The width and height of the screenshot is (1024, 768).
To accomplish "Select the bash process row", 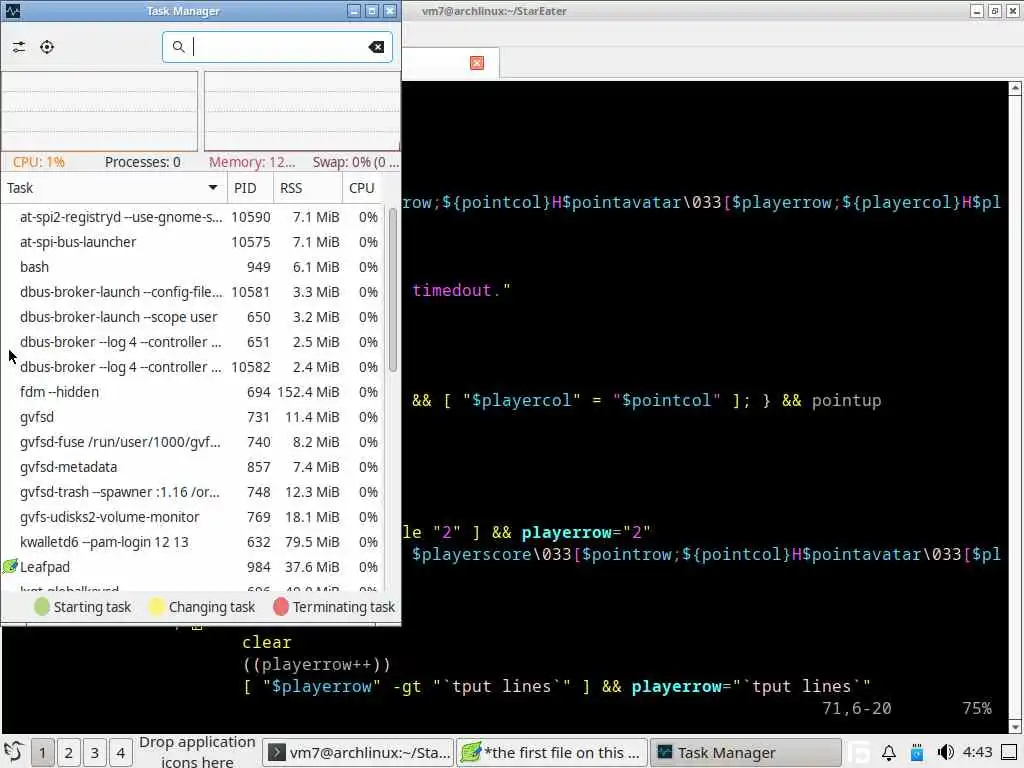I will coord(193,267).
